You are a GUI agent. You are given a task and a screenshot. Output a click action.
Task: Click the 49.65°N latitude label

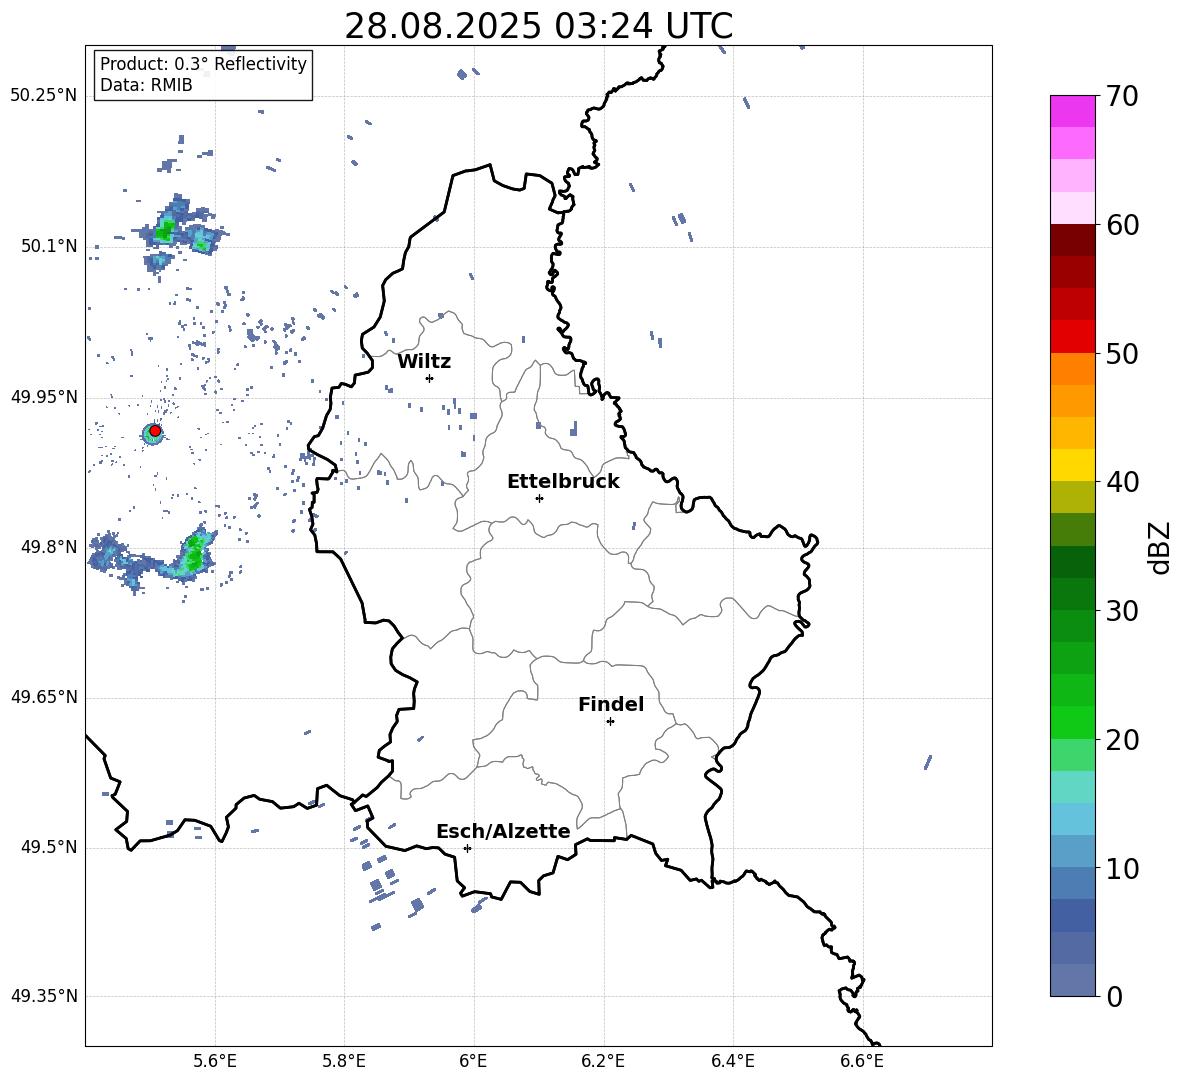coord(43,697)
